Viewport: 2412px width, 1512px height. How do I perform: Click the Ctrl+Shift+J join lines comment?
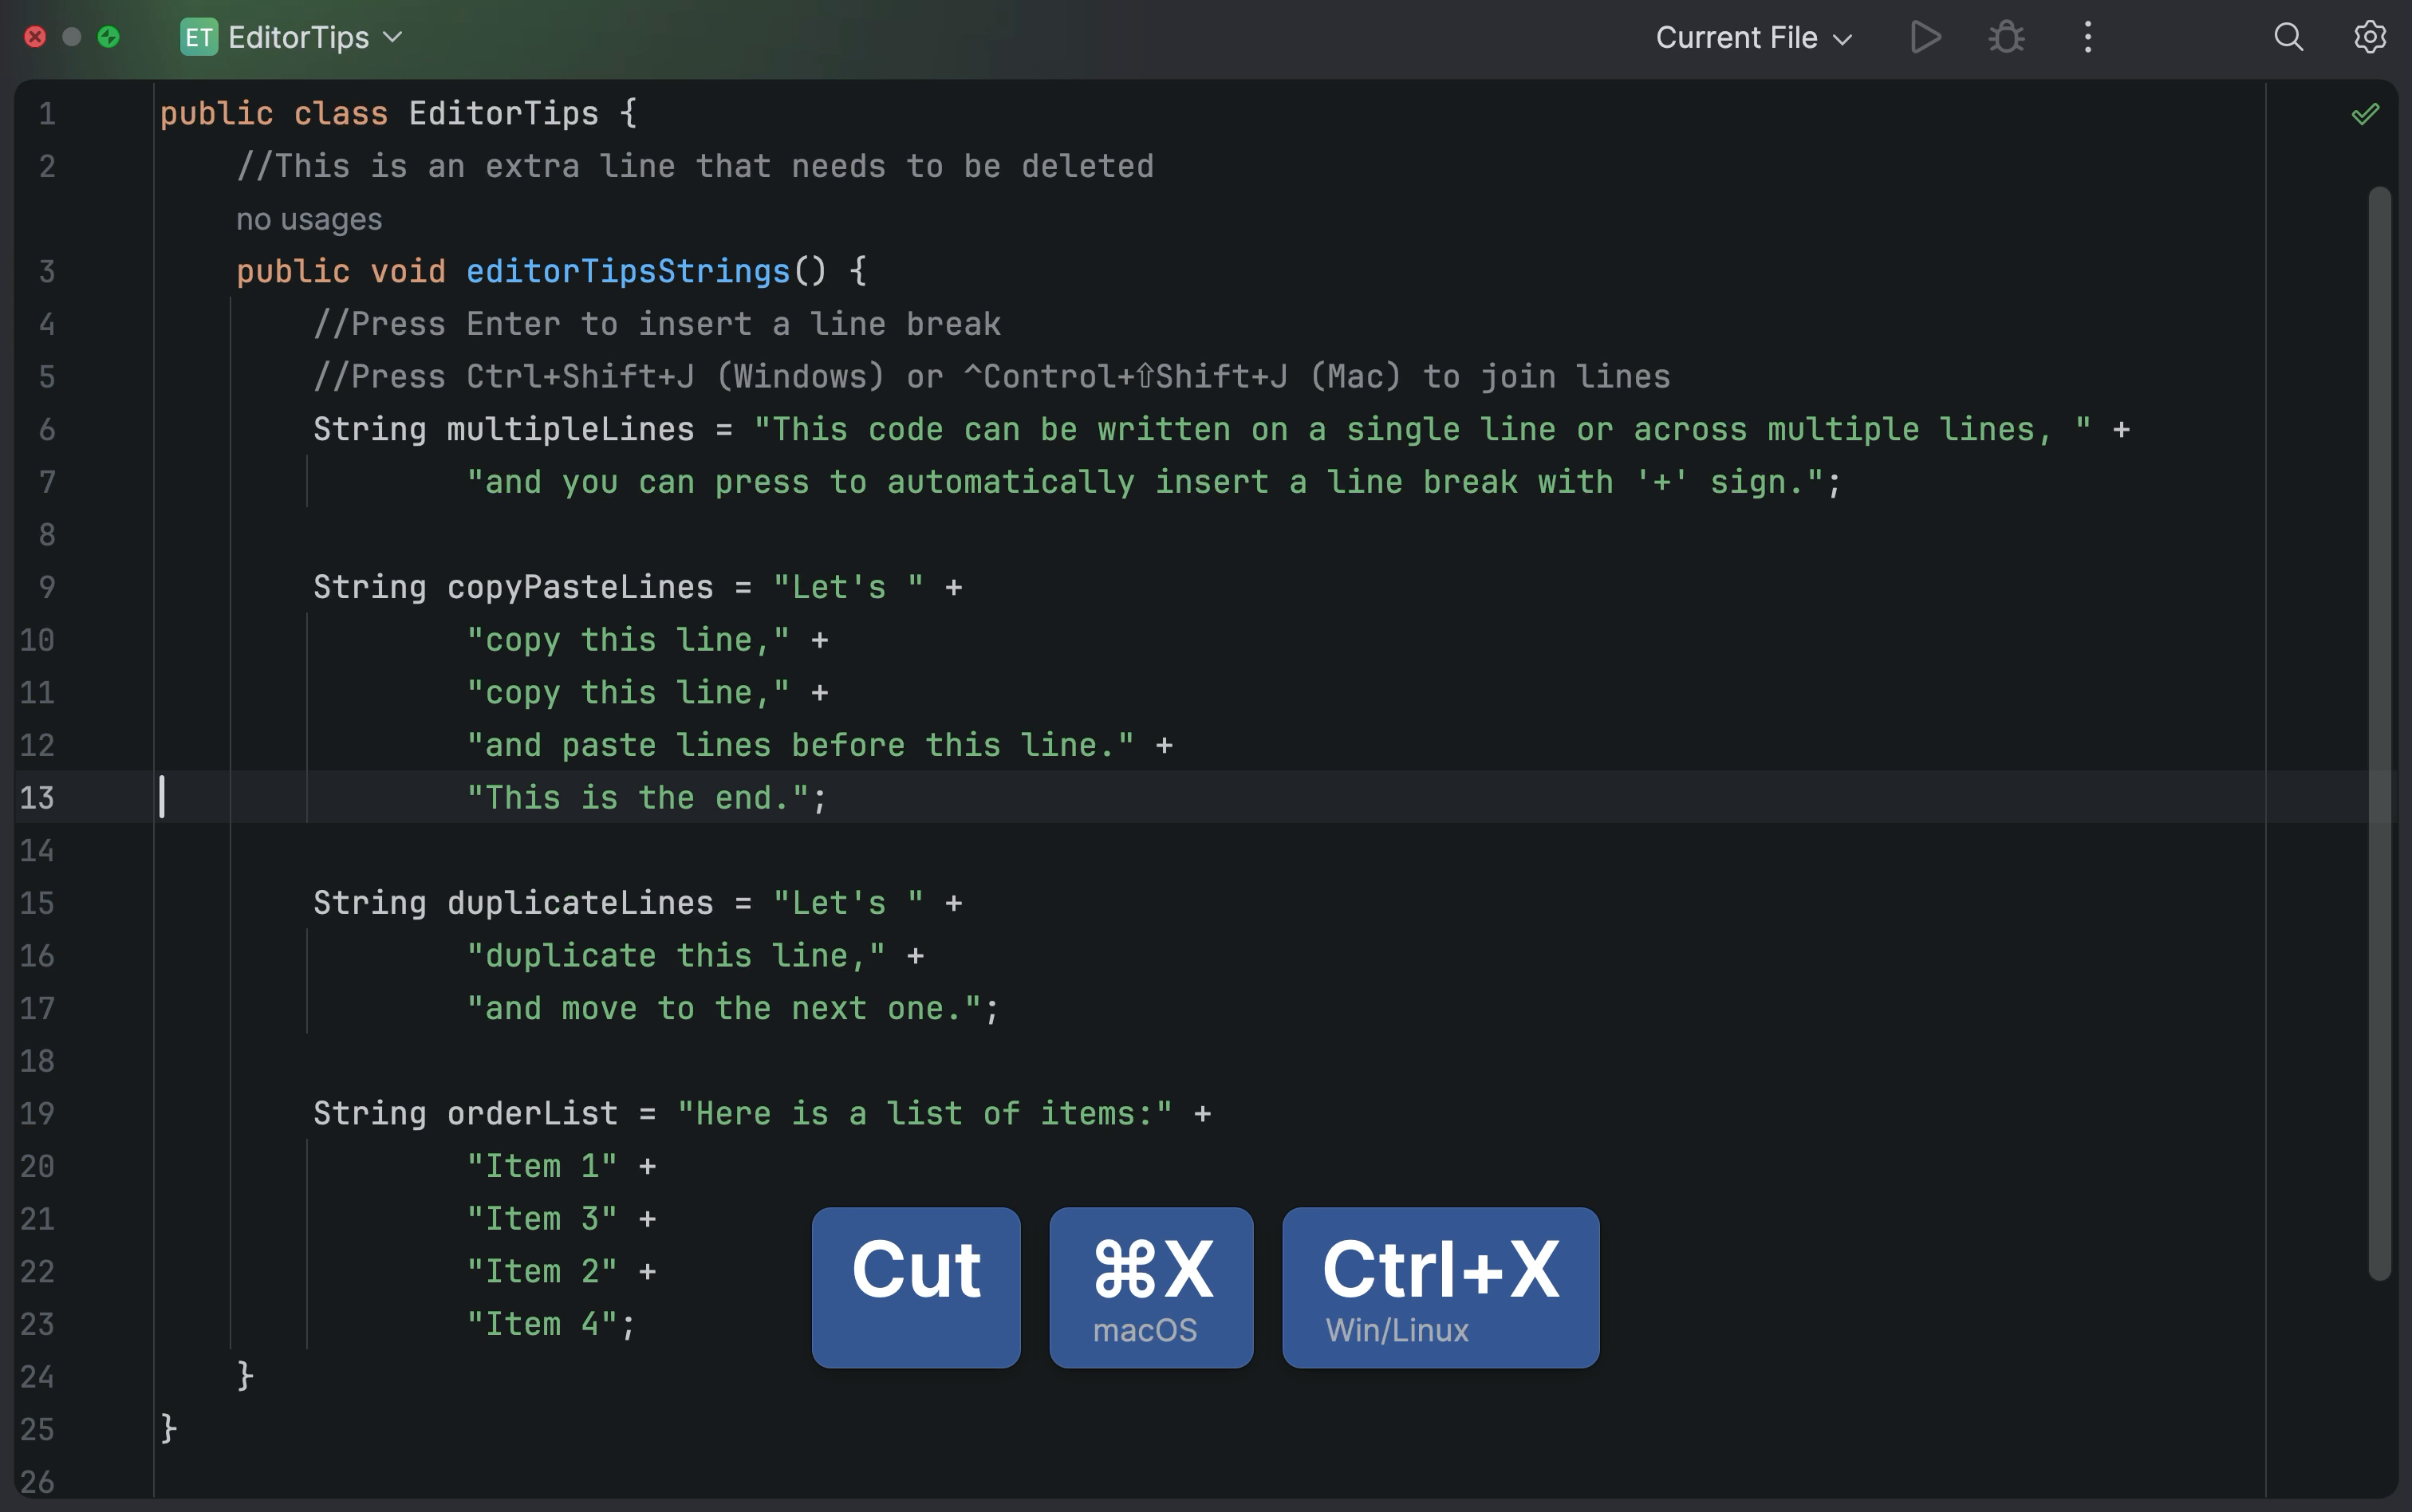pos(992,376)
